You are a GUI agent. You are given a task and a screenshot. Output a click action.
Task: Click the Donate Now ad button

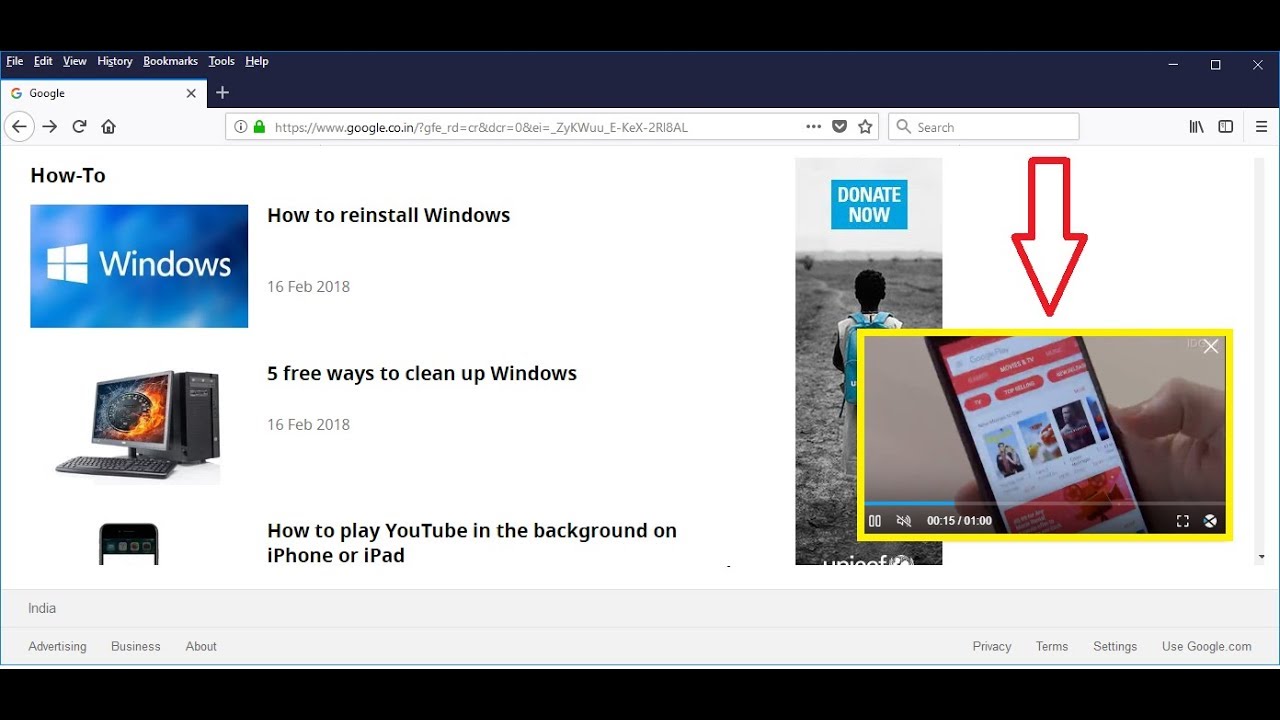point(869,205)
